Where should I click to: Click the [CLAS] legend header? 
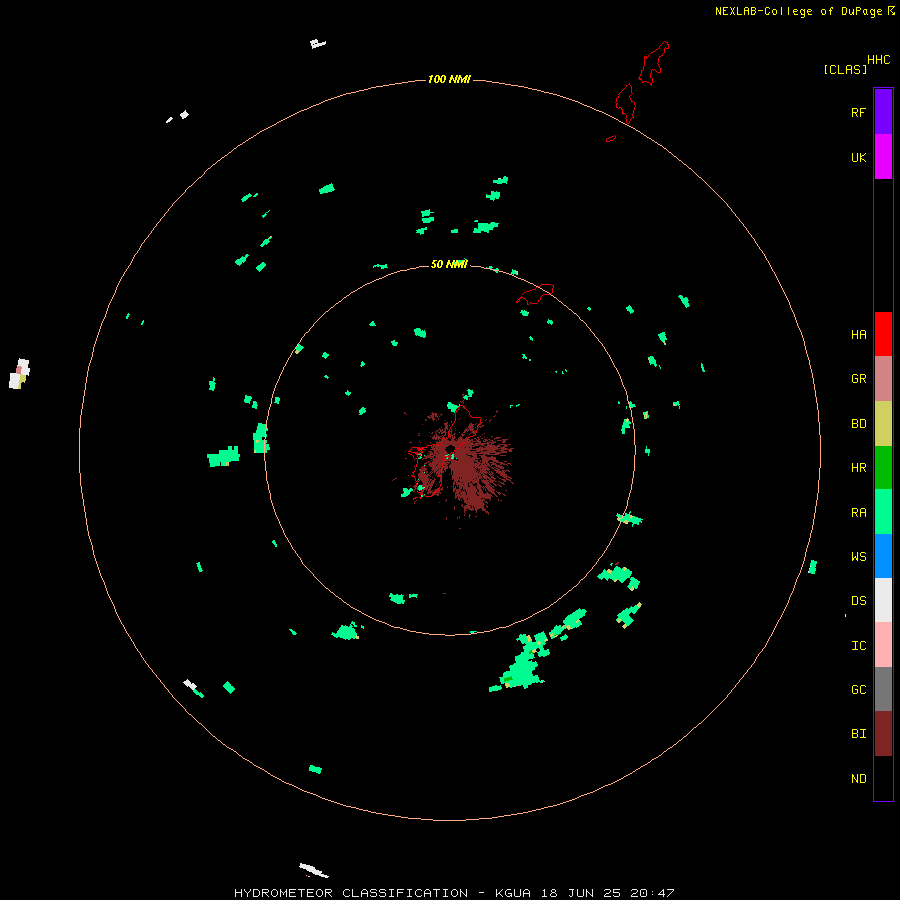(x=845, y=69)
